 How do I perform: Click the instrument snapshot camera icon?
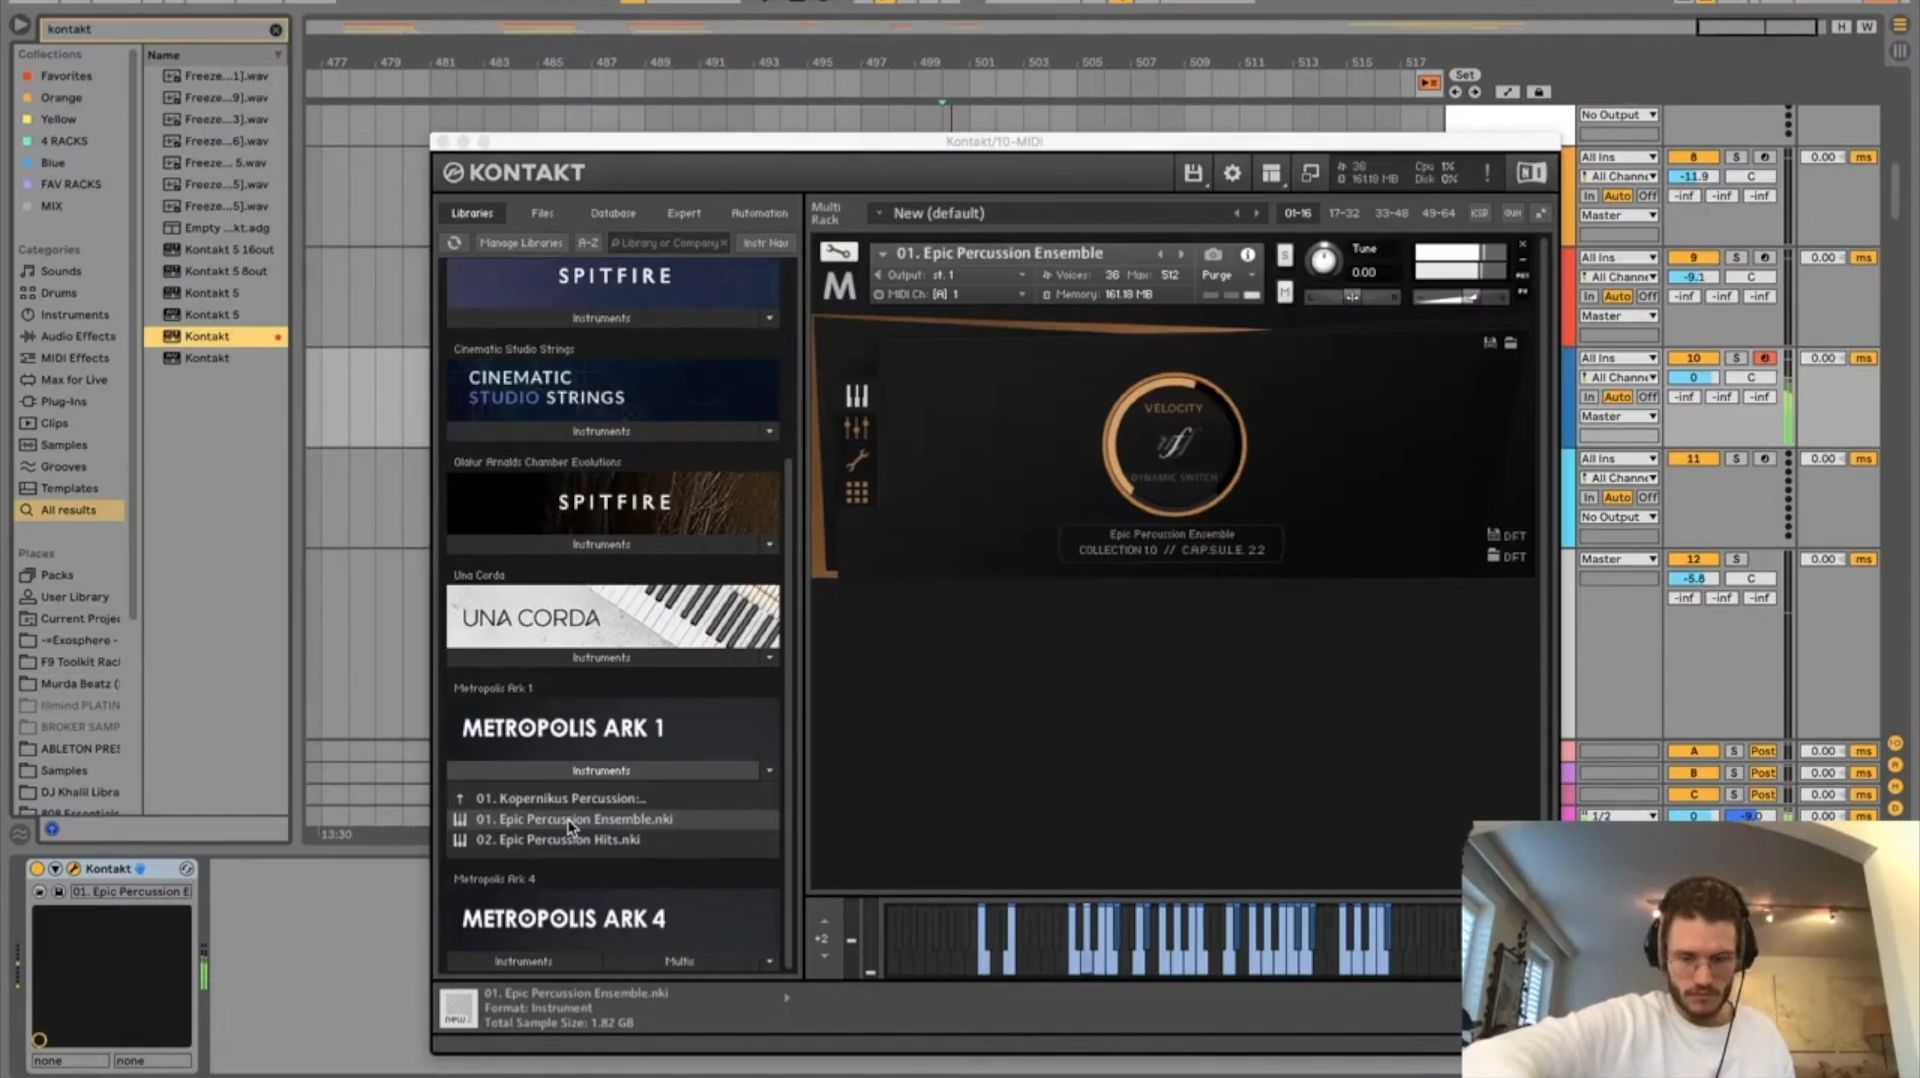(x=1213, y=254)
